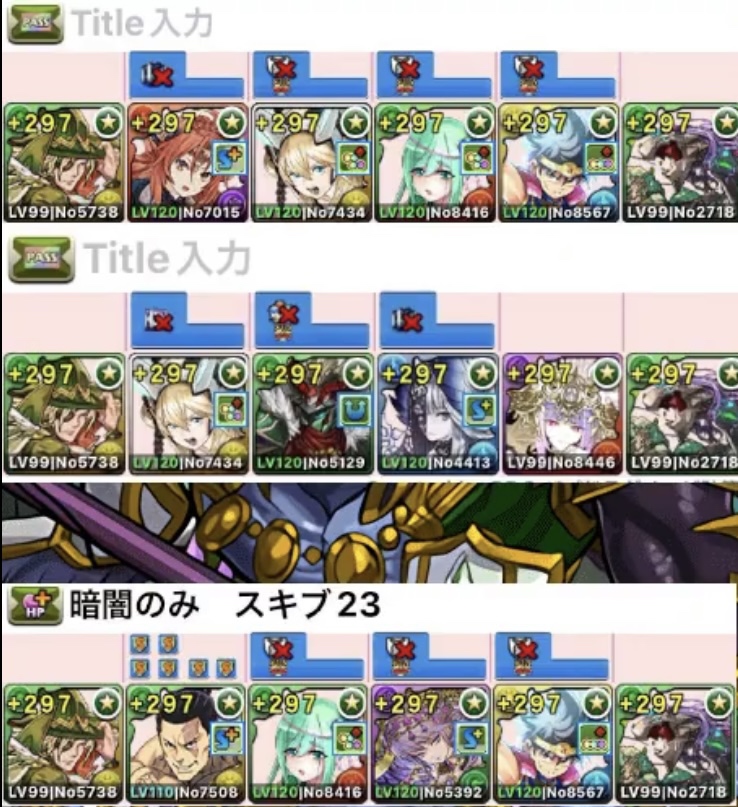This screenshot has width=738, height=807.
Task: Click the purple monster banner artwork
Action: coord(369,532)
